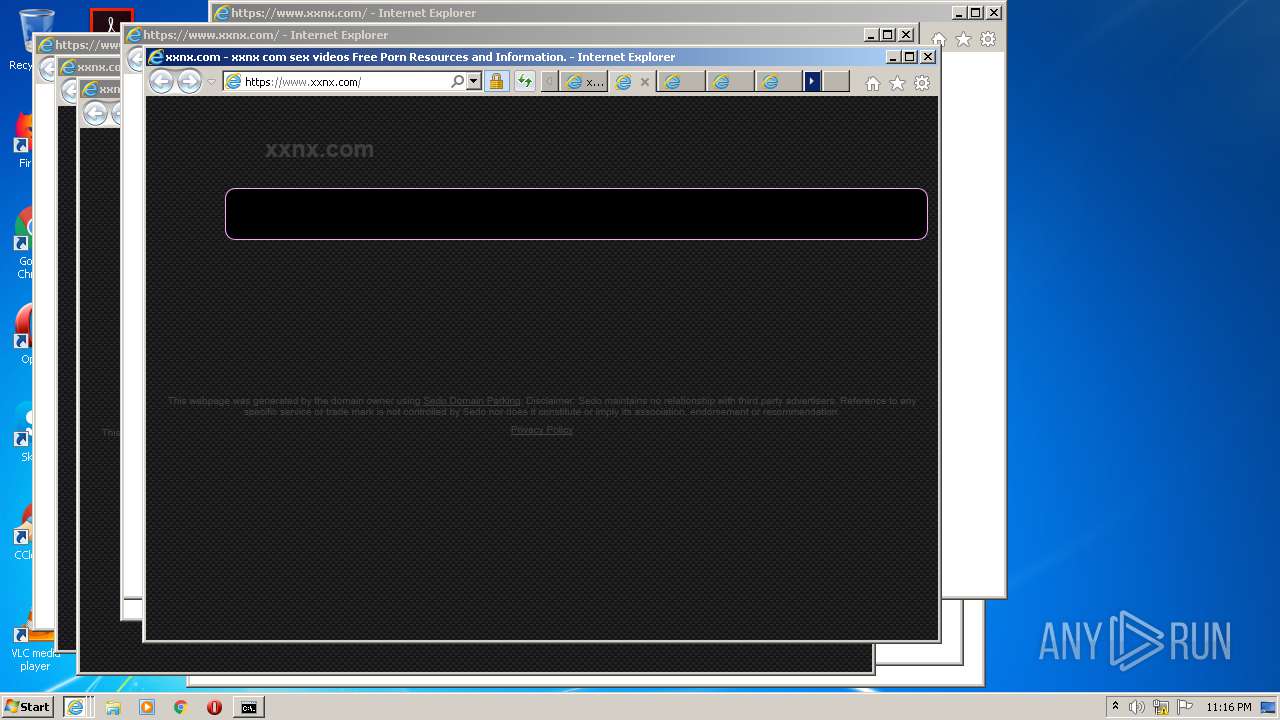
Task: Click the taskbar clock 11:16 PM
Action: click(x=1229, y=707)
